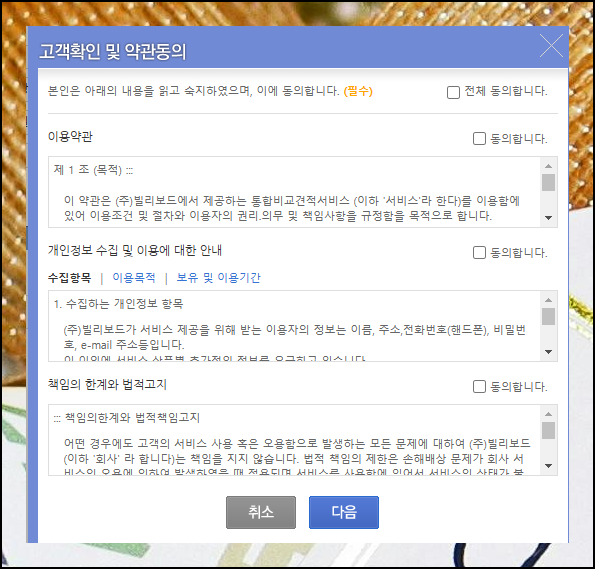Click scrollbar thumb in 개인정보 text box

point(548,317)
